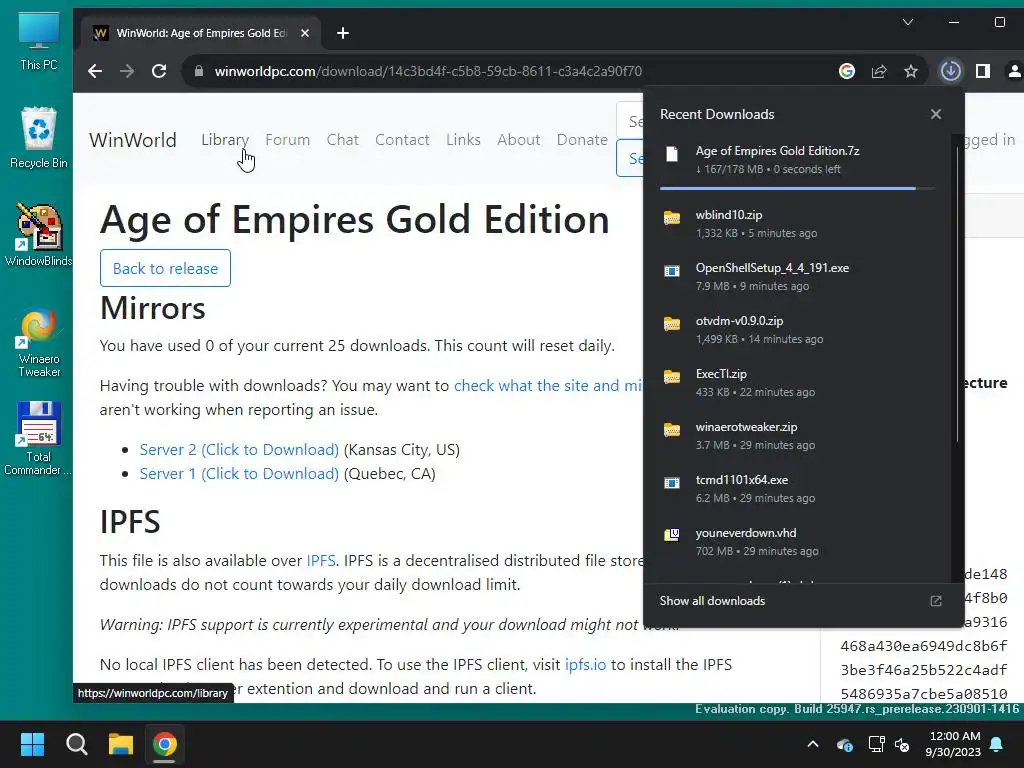The height and width of the screenshot is (768, 1024).
Task: Open downloads page external link icon
Action: tap(936, 601)
